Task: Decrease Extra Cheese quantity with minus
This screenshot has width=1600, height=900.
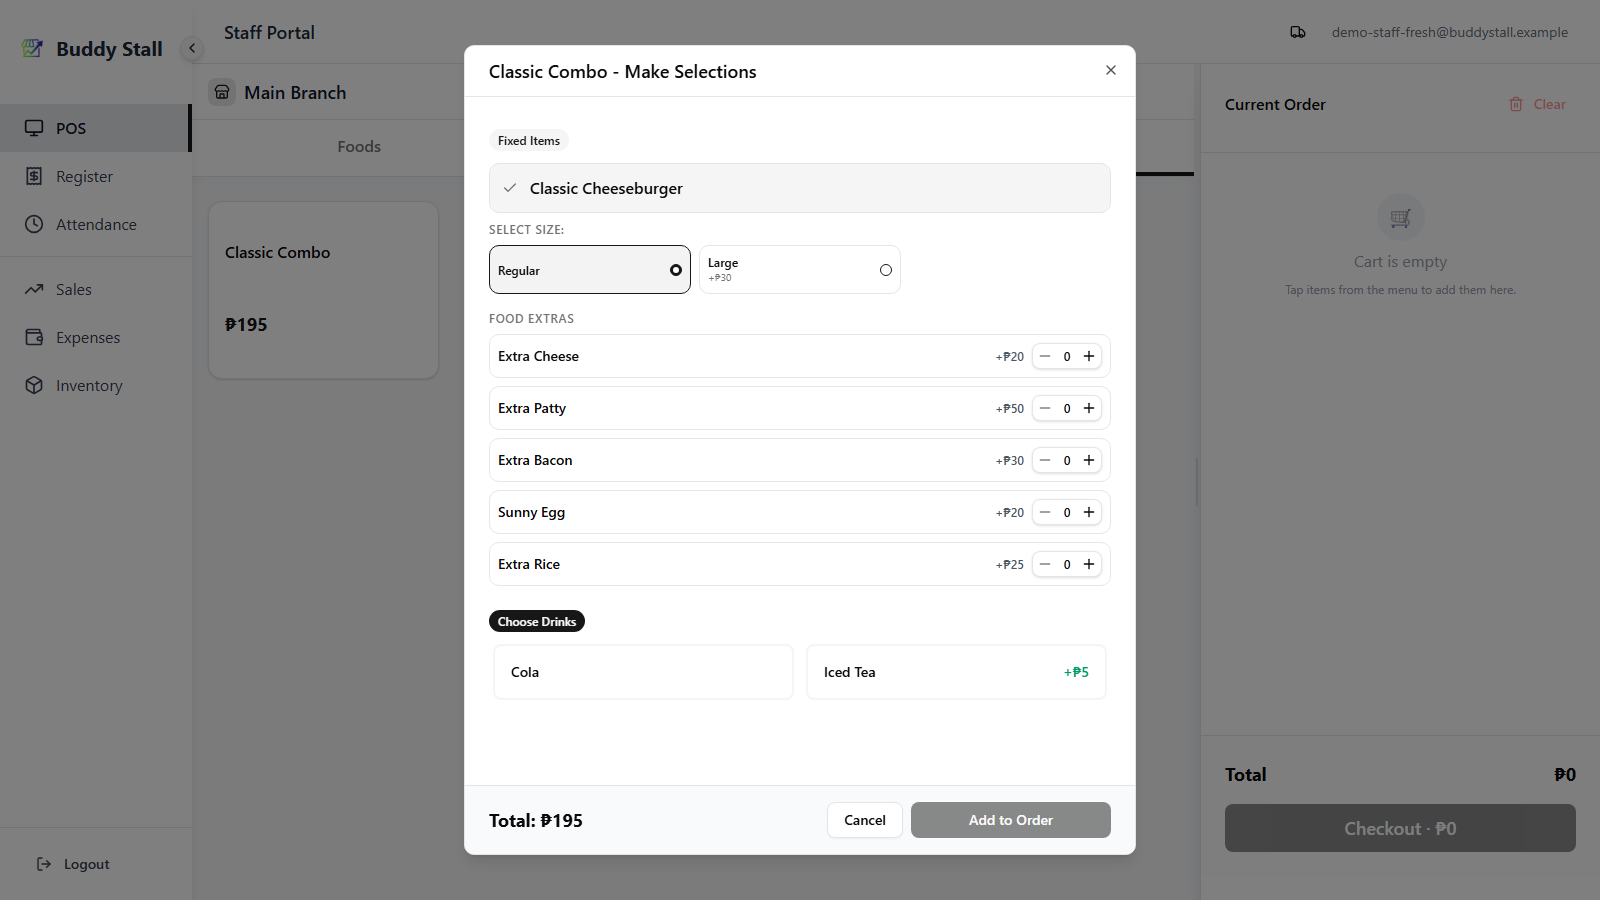Action: coord(1045,356)
